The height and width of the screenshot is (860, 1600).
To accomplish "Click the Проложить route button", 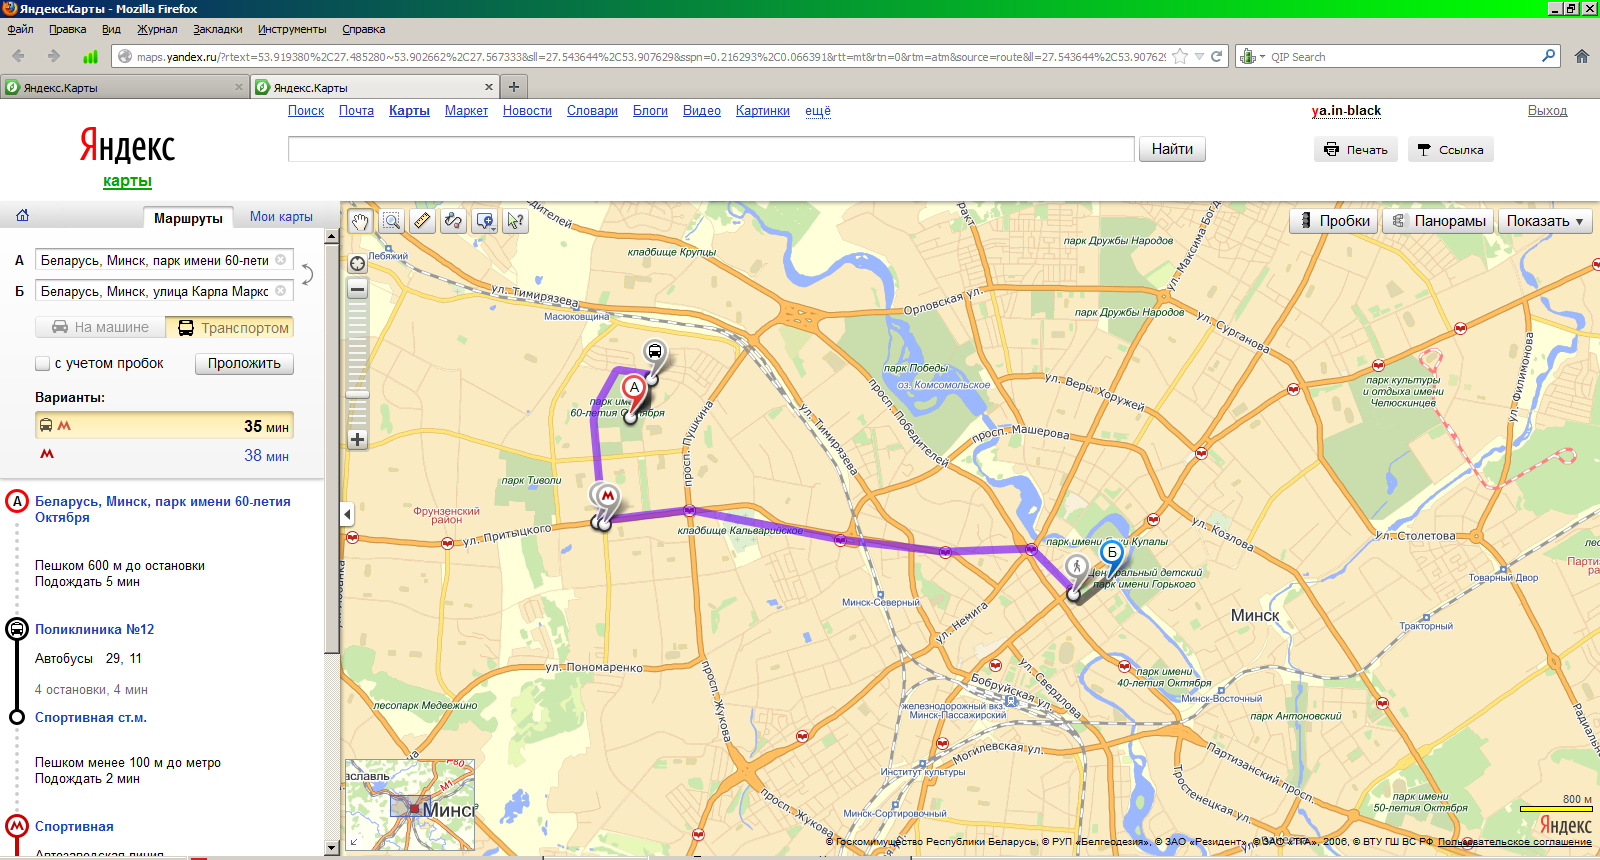I will 244,363.
